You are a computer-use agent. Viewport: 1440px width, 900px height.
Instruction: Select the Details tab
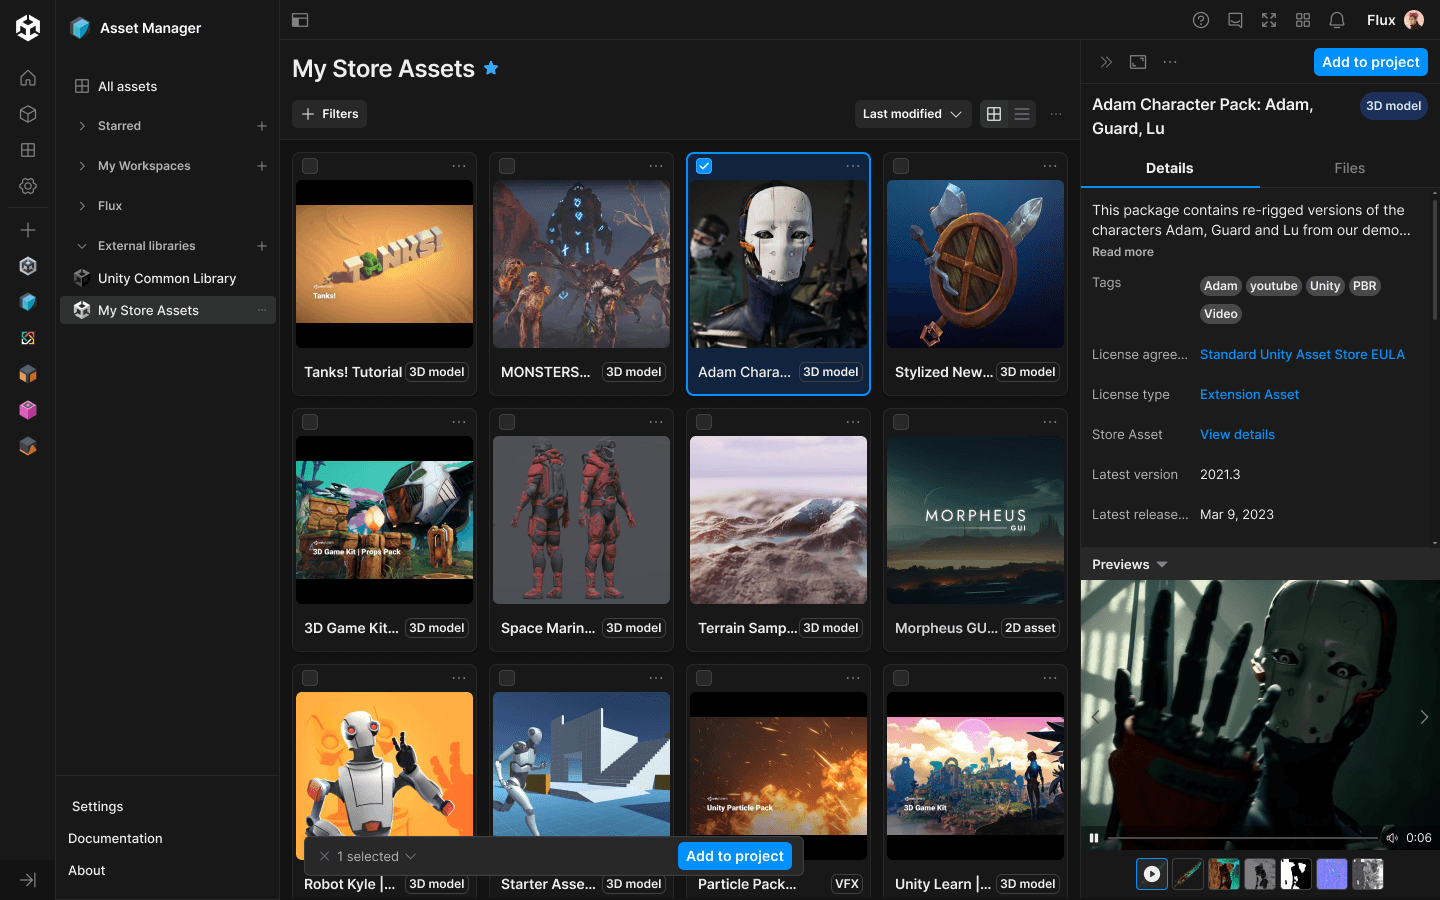point(1170,168)
